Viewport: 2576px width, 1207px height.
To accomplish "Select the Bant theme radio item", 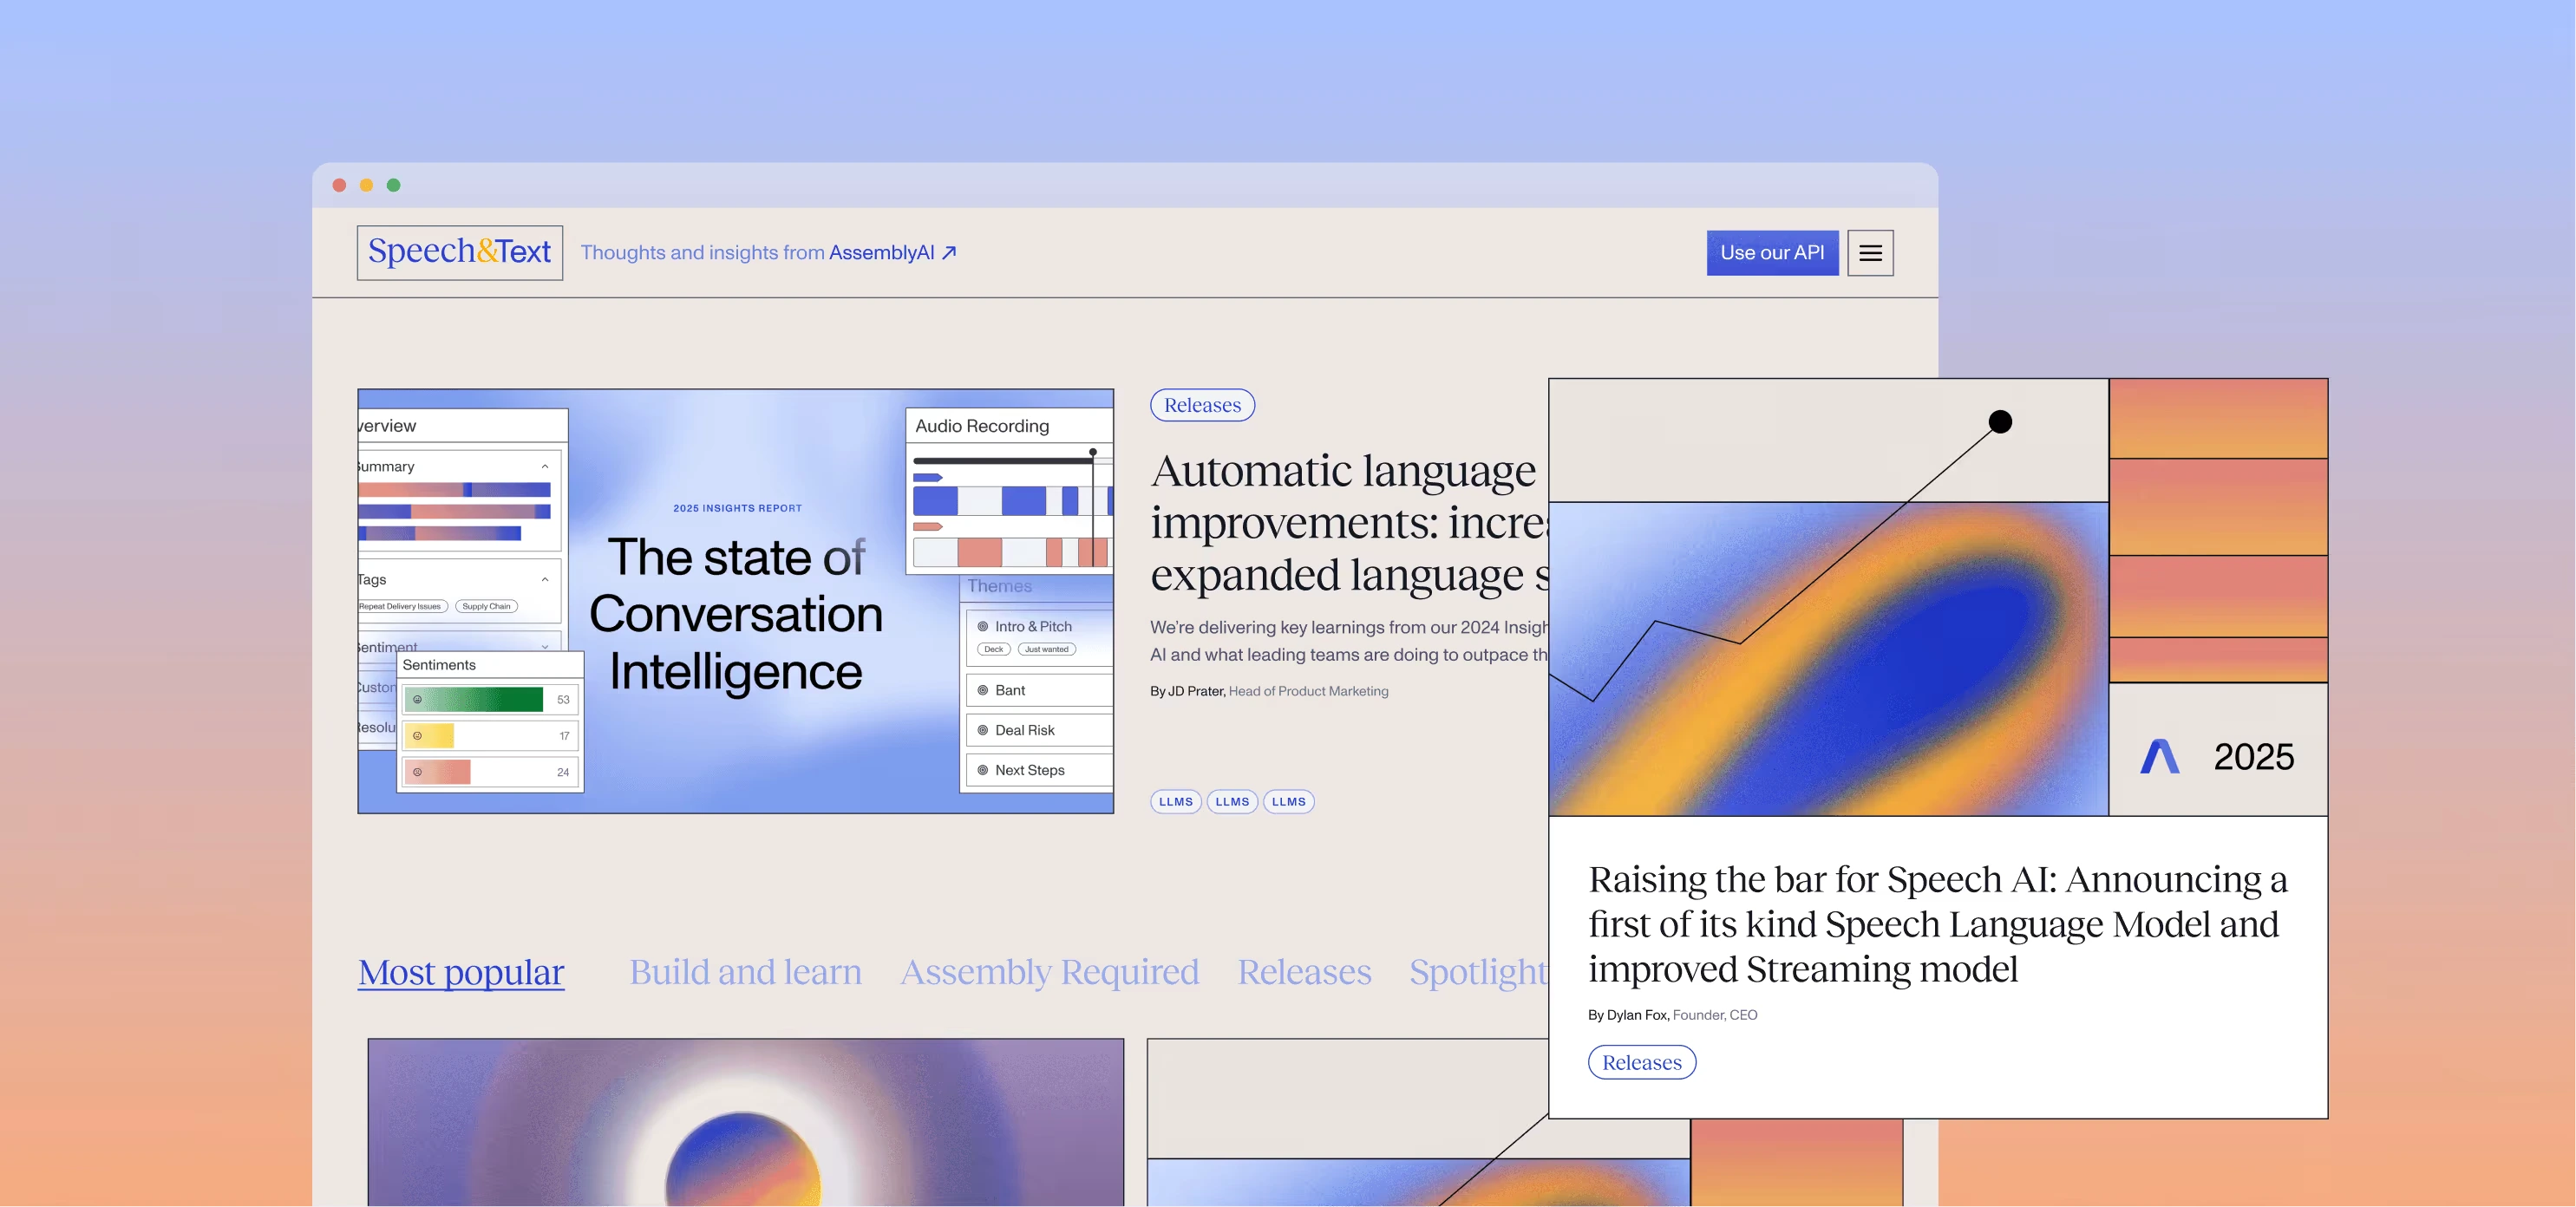I will (x=983, y=690).
